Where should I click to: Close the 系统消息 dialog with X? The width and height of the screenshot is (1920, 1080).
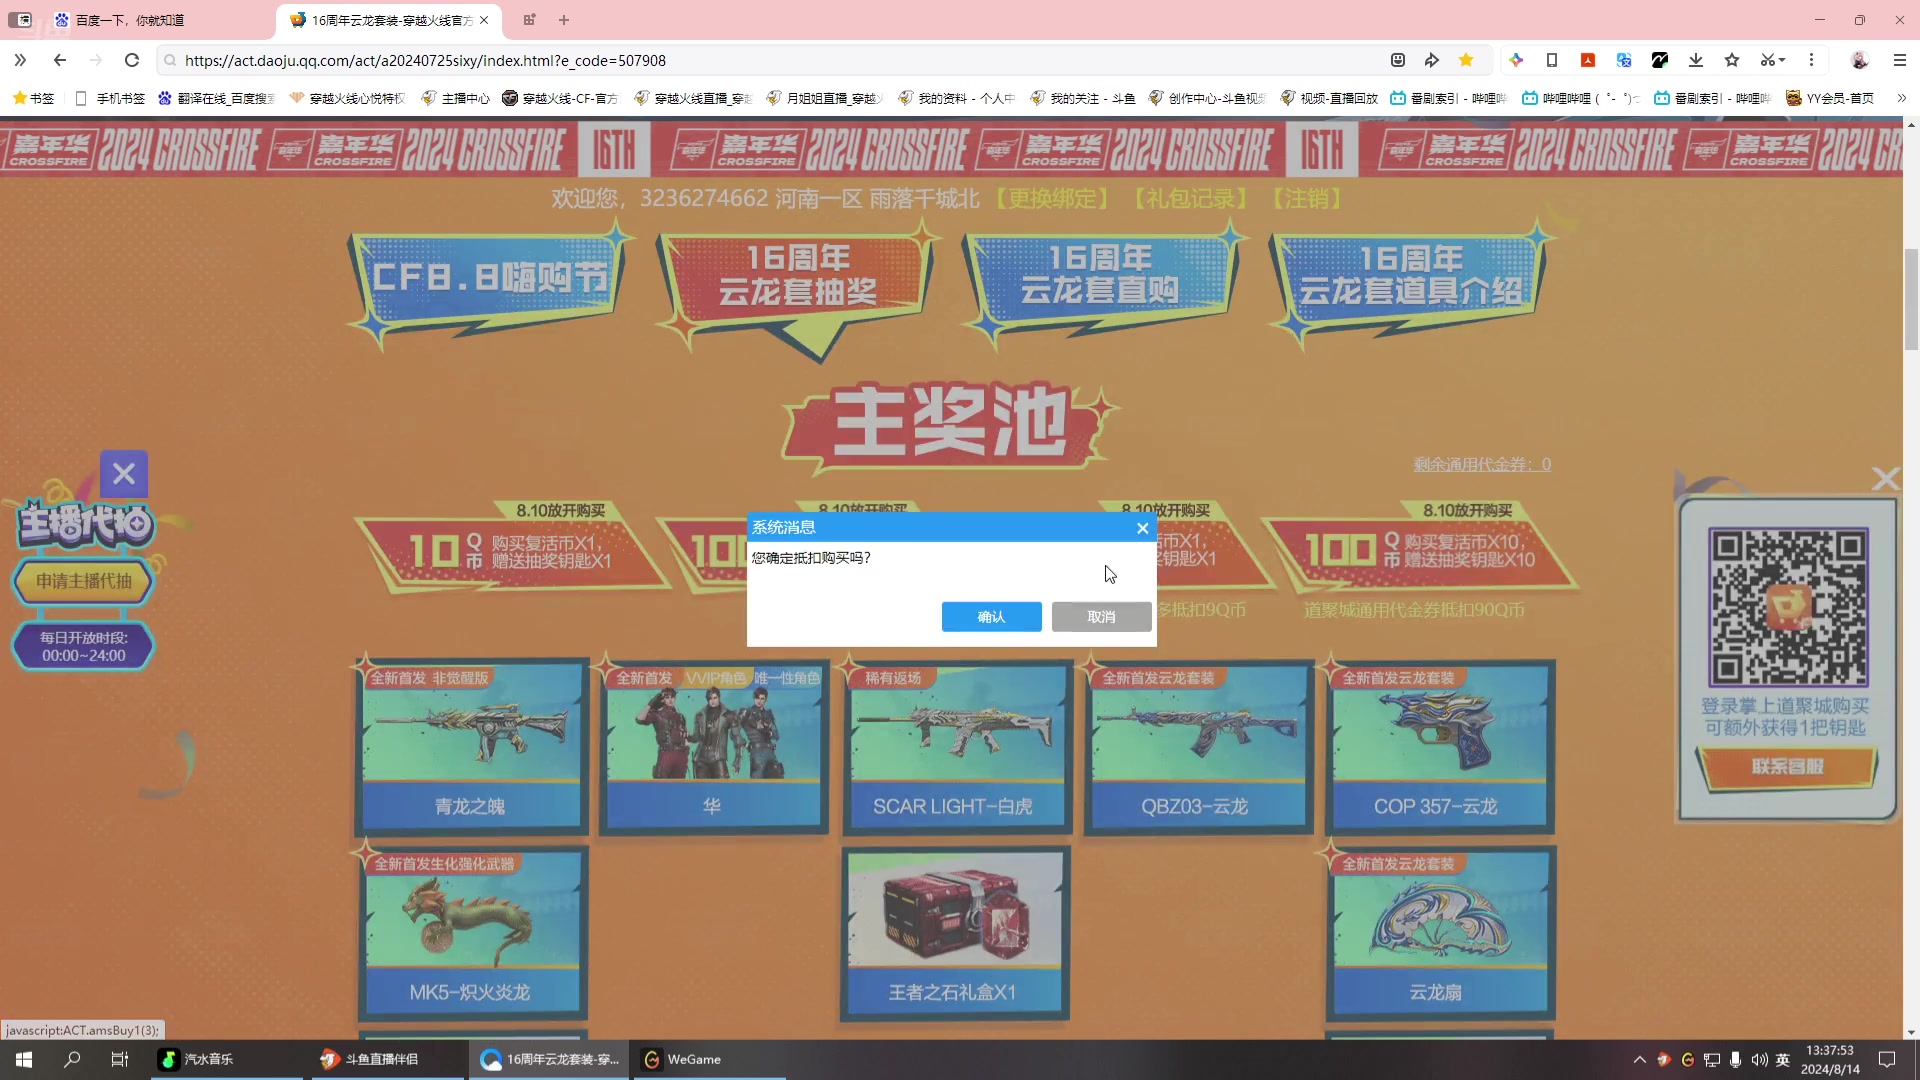pyautogui.click(x=1142, y=528)
